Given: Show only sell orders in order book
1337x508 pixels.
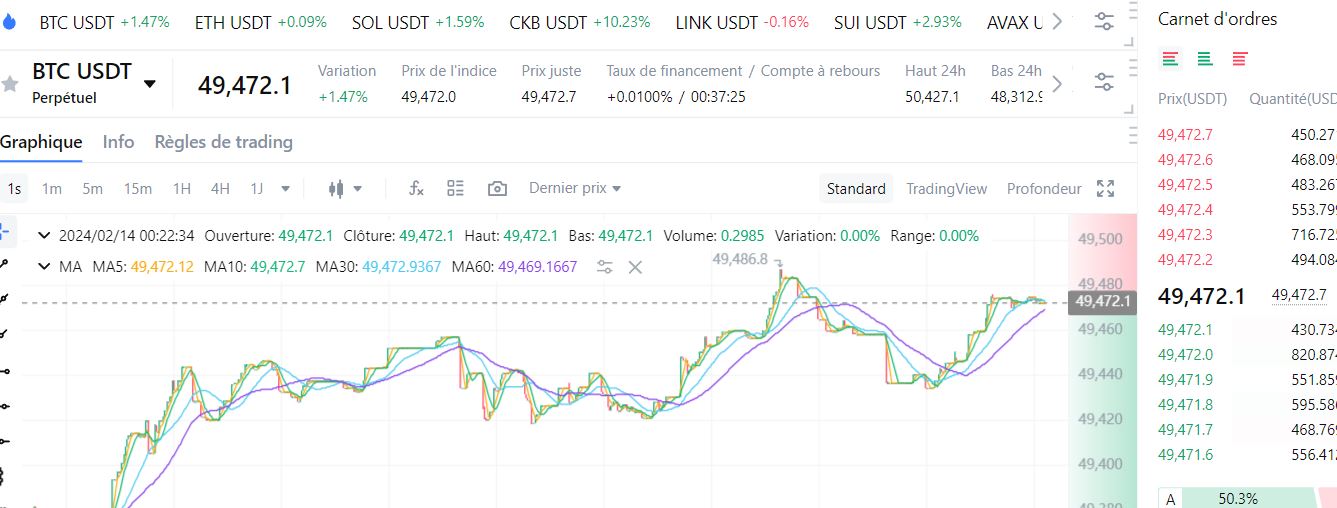Looking at the screenshot, I should pos(1240,59).
